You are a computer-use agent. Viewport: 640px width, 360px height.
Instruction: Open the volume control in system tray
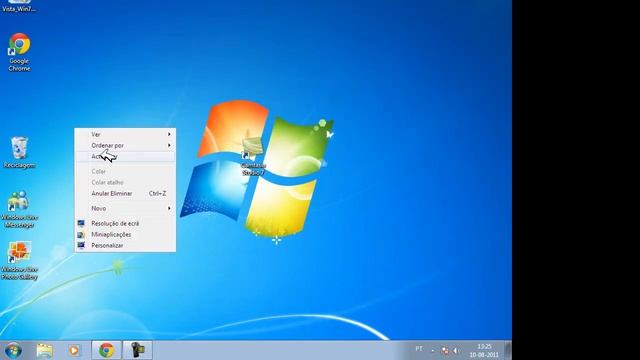pyautogui.click(x=456, y=351)
